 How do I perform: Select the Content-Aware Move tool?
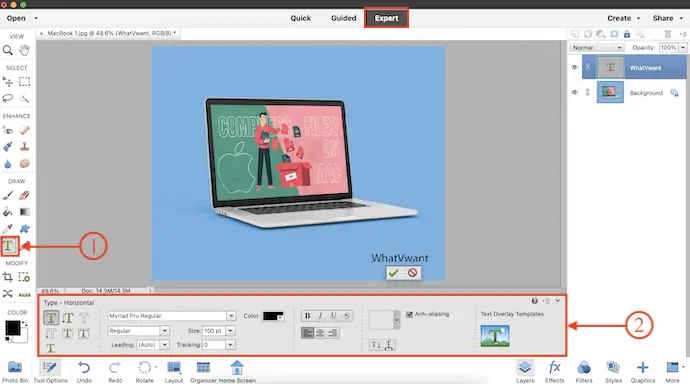click(x=7, y=293)
